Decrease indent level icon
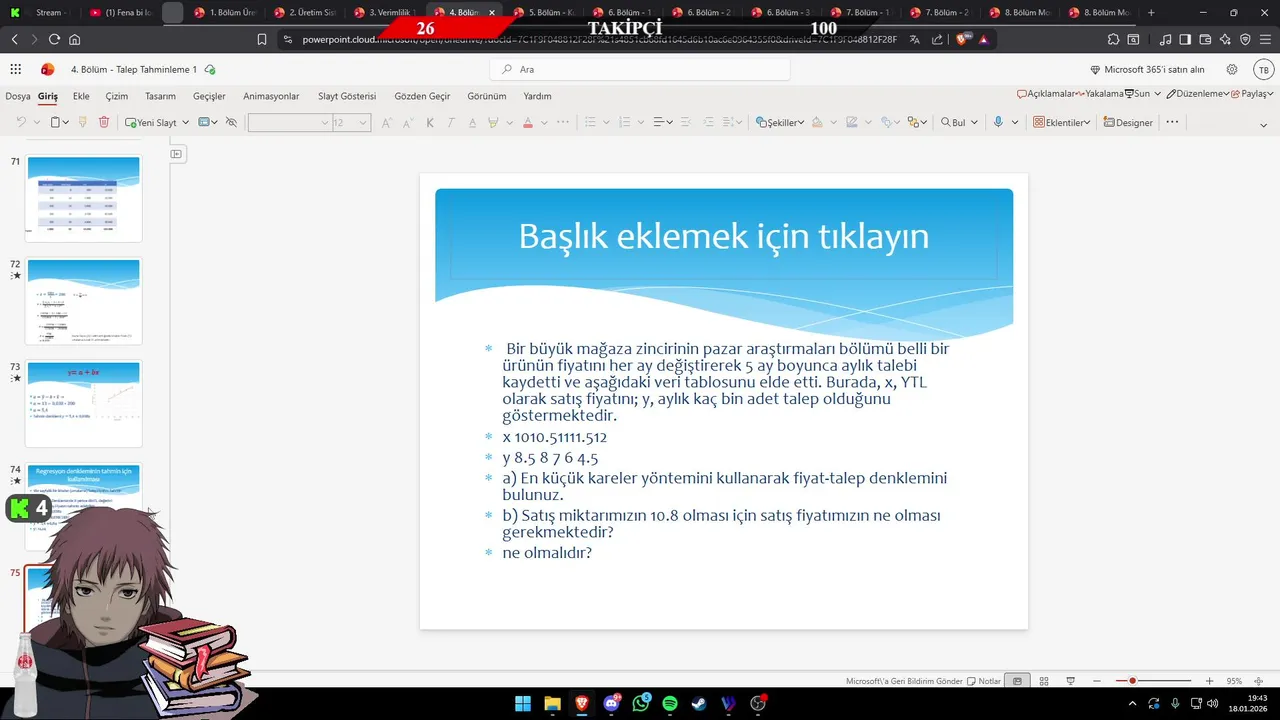Image resolution: width=1280 pixels, height=720 pixels. (x=687, y=122)
